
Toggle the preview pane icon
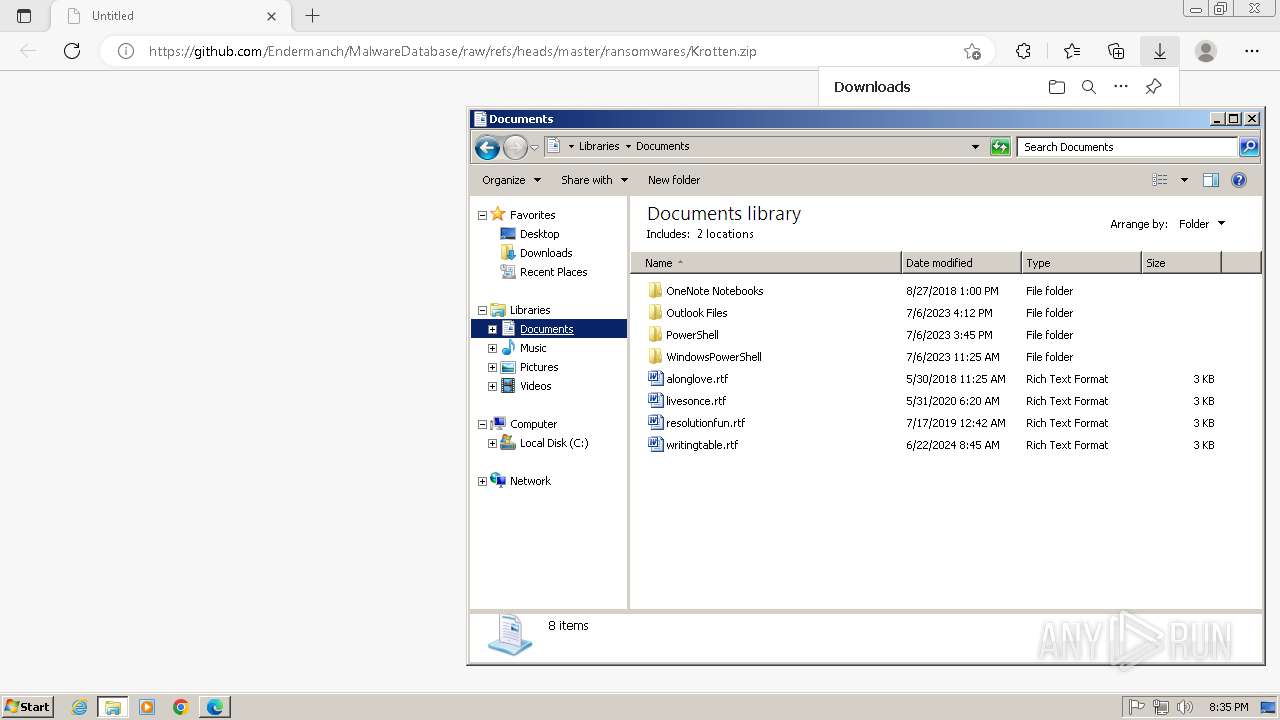click(x=1211, y=180)
